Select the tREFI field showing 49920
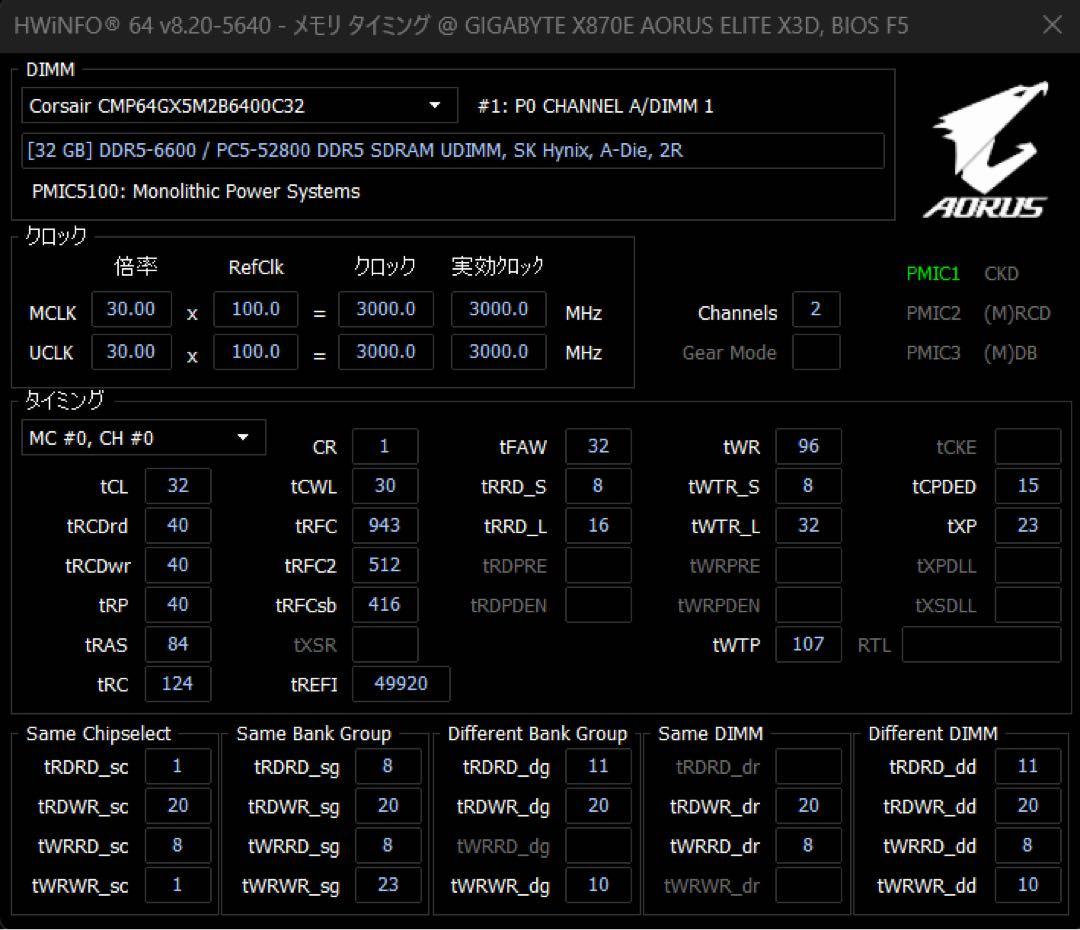 click(x=401, y=684)
